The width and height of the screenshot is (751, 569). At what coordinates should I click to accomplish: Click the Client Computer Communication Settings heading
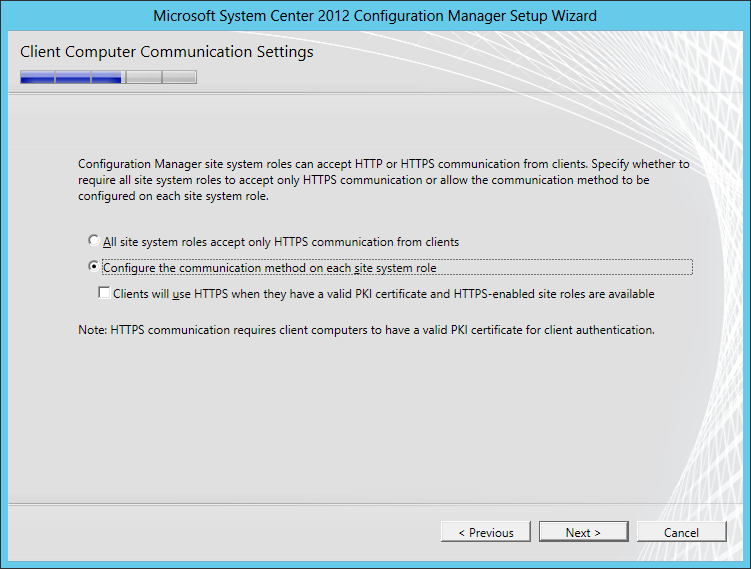click(166, 52)
